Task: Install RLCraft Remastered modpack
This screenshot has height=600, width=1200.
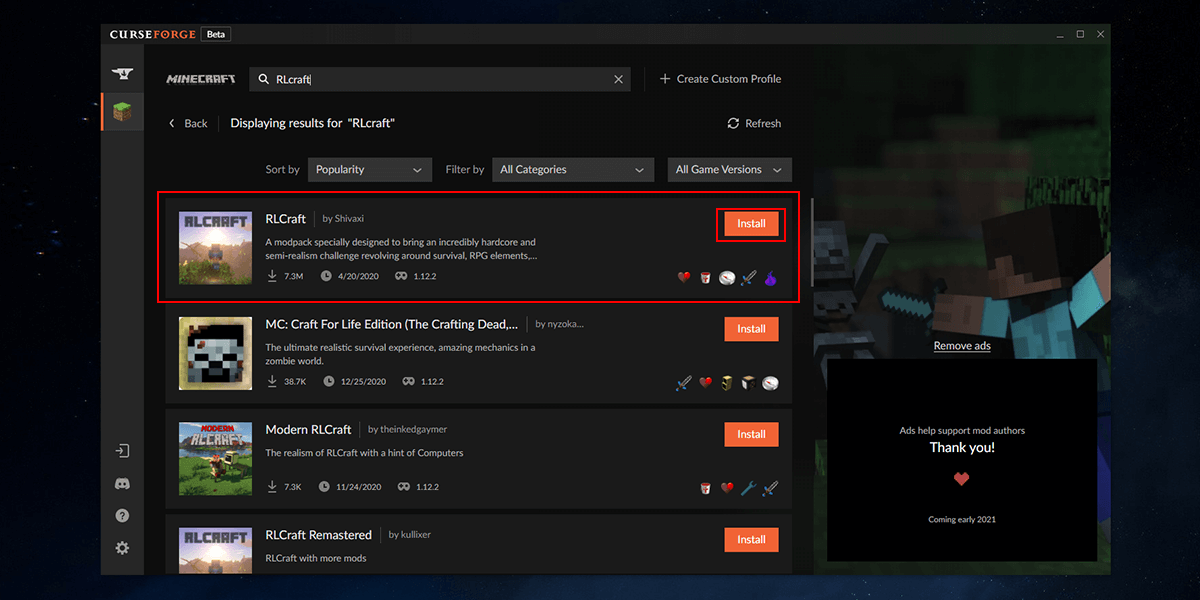Action: [x=751, y=539]
